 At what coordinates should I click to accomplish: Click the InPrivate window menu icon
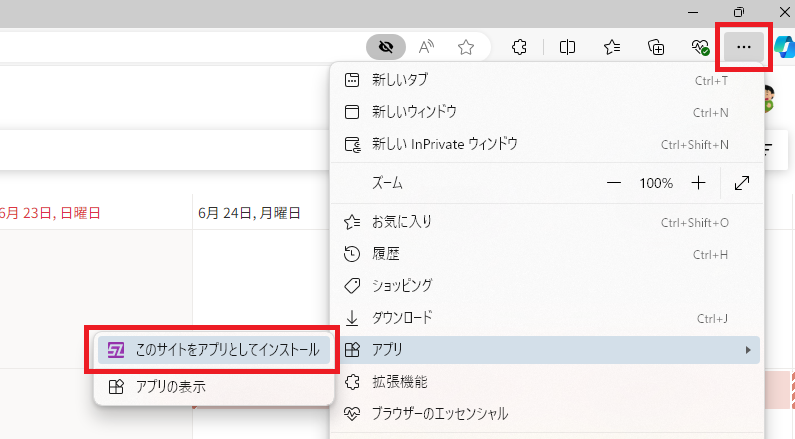click(x=352, y=144)
